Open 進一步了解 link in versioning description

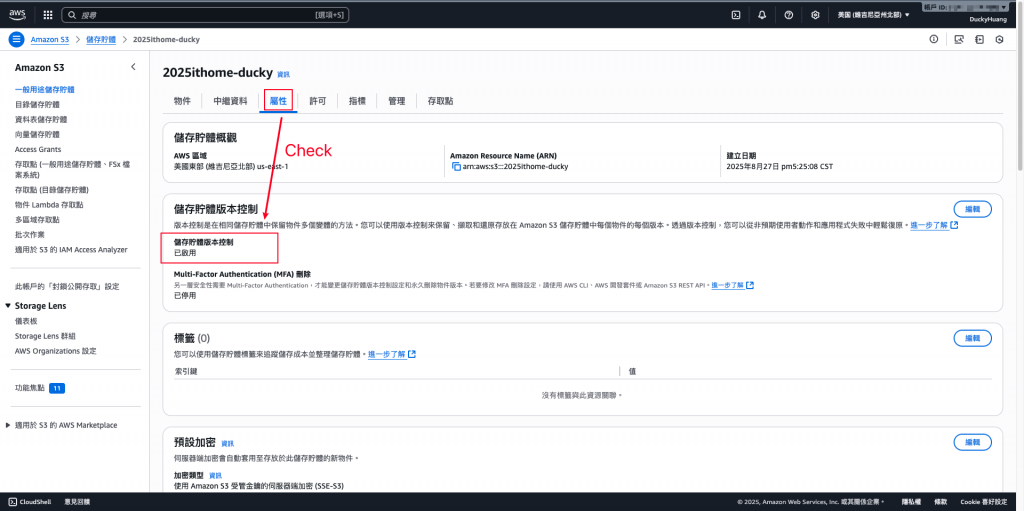(935, 225)
